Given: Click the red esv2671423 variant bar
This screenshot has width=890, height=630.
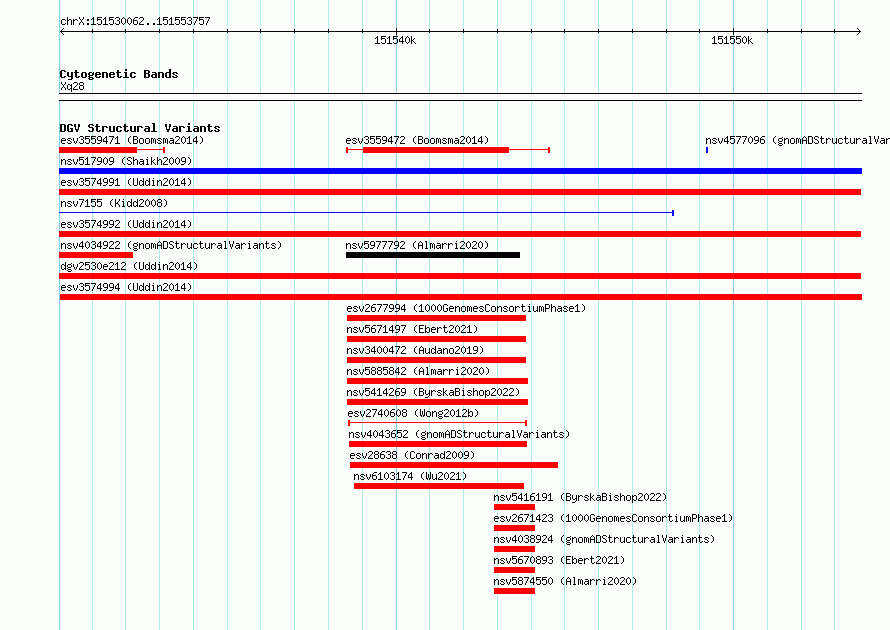Looking at the screenshot, I should coord(514,528).
